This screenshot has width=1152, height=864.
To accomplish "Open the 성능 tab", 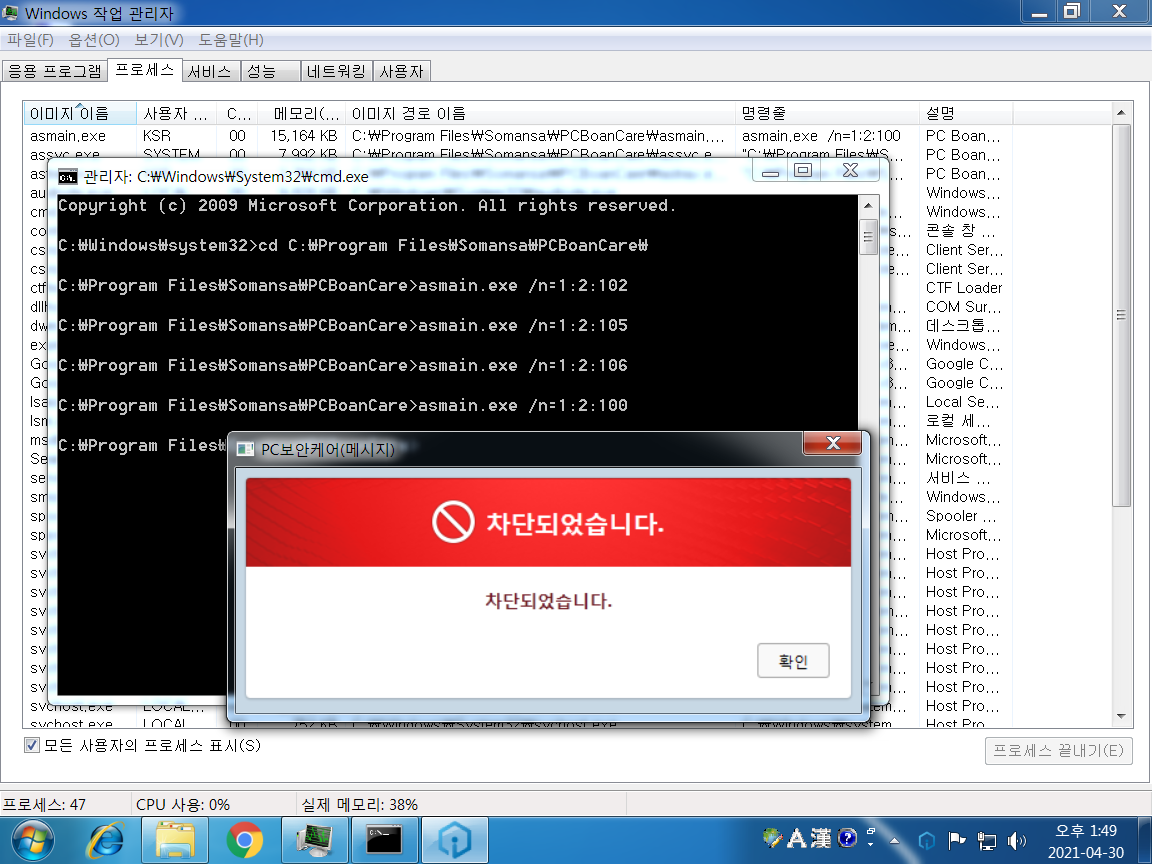I will click(270, 71).
